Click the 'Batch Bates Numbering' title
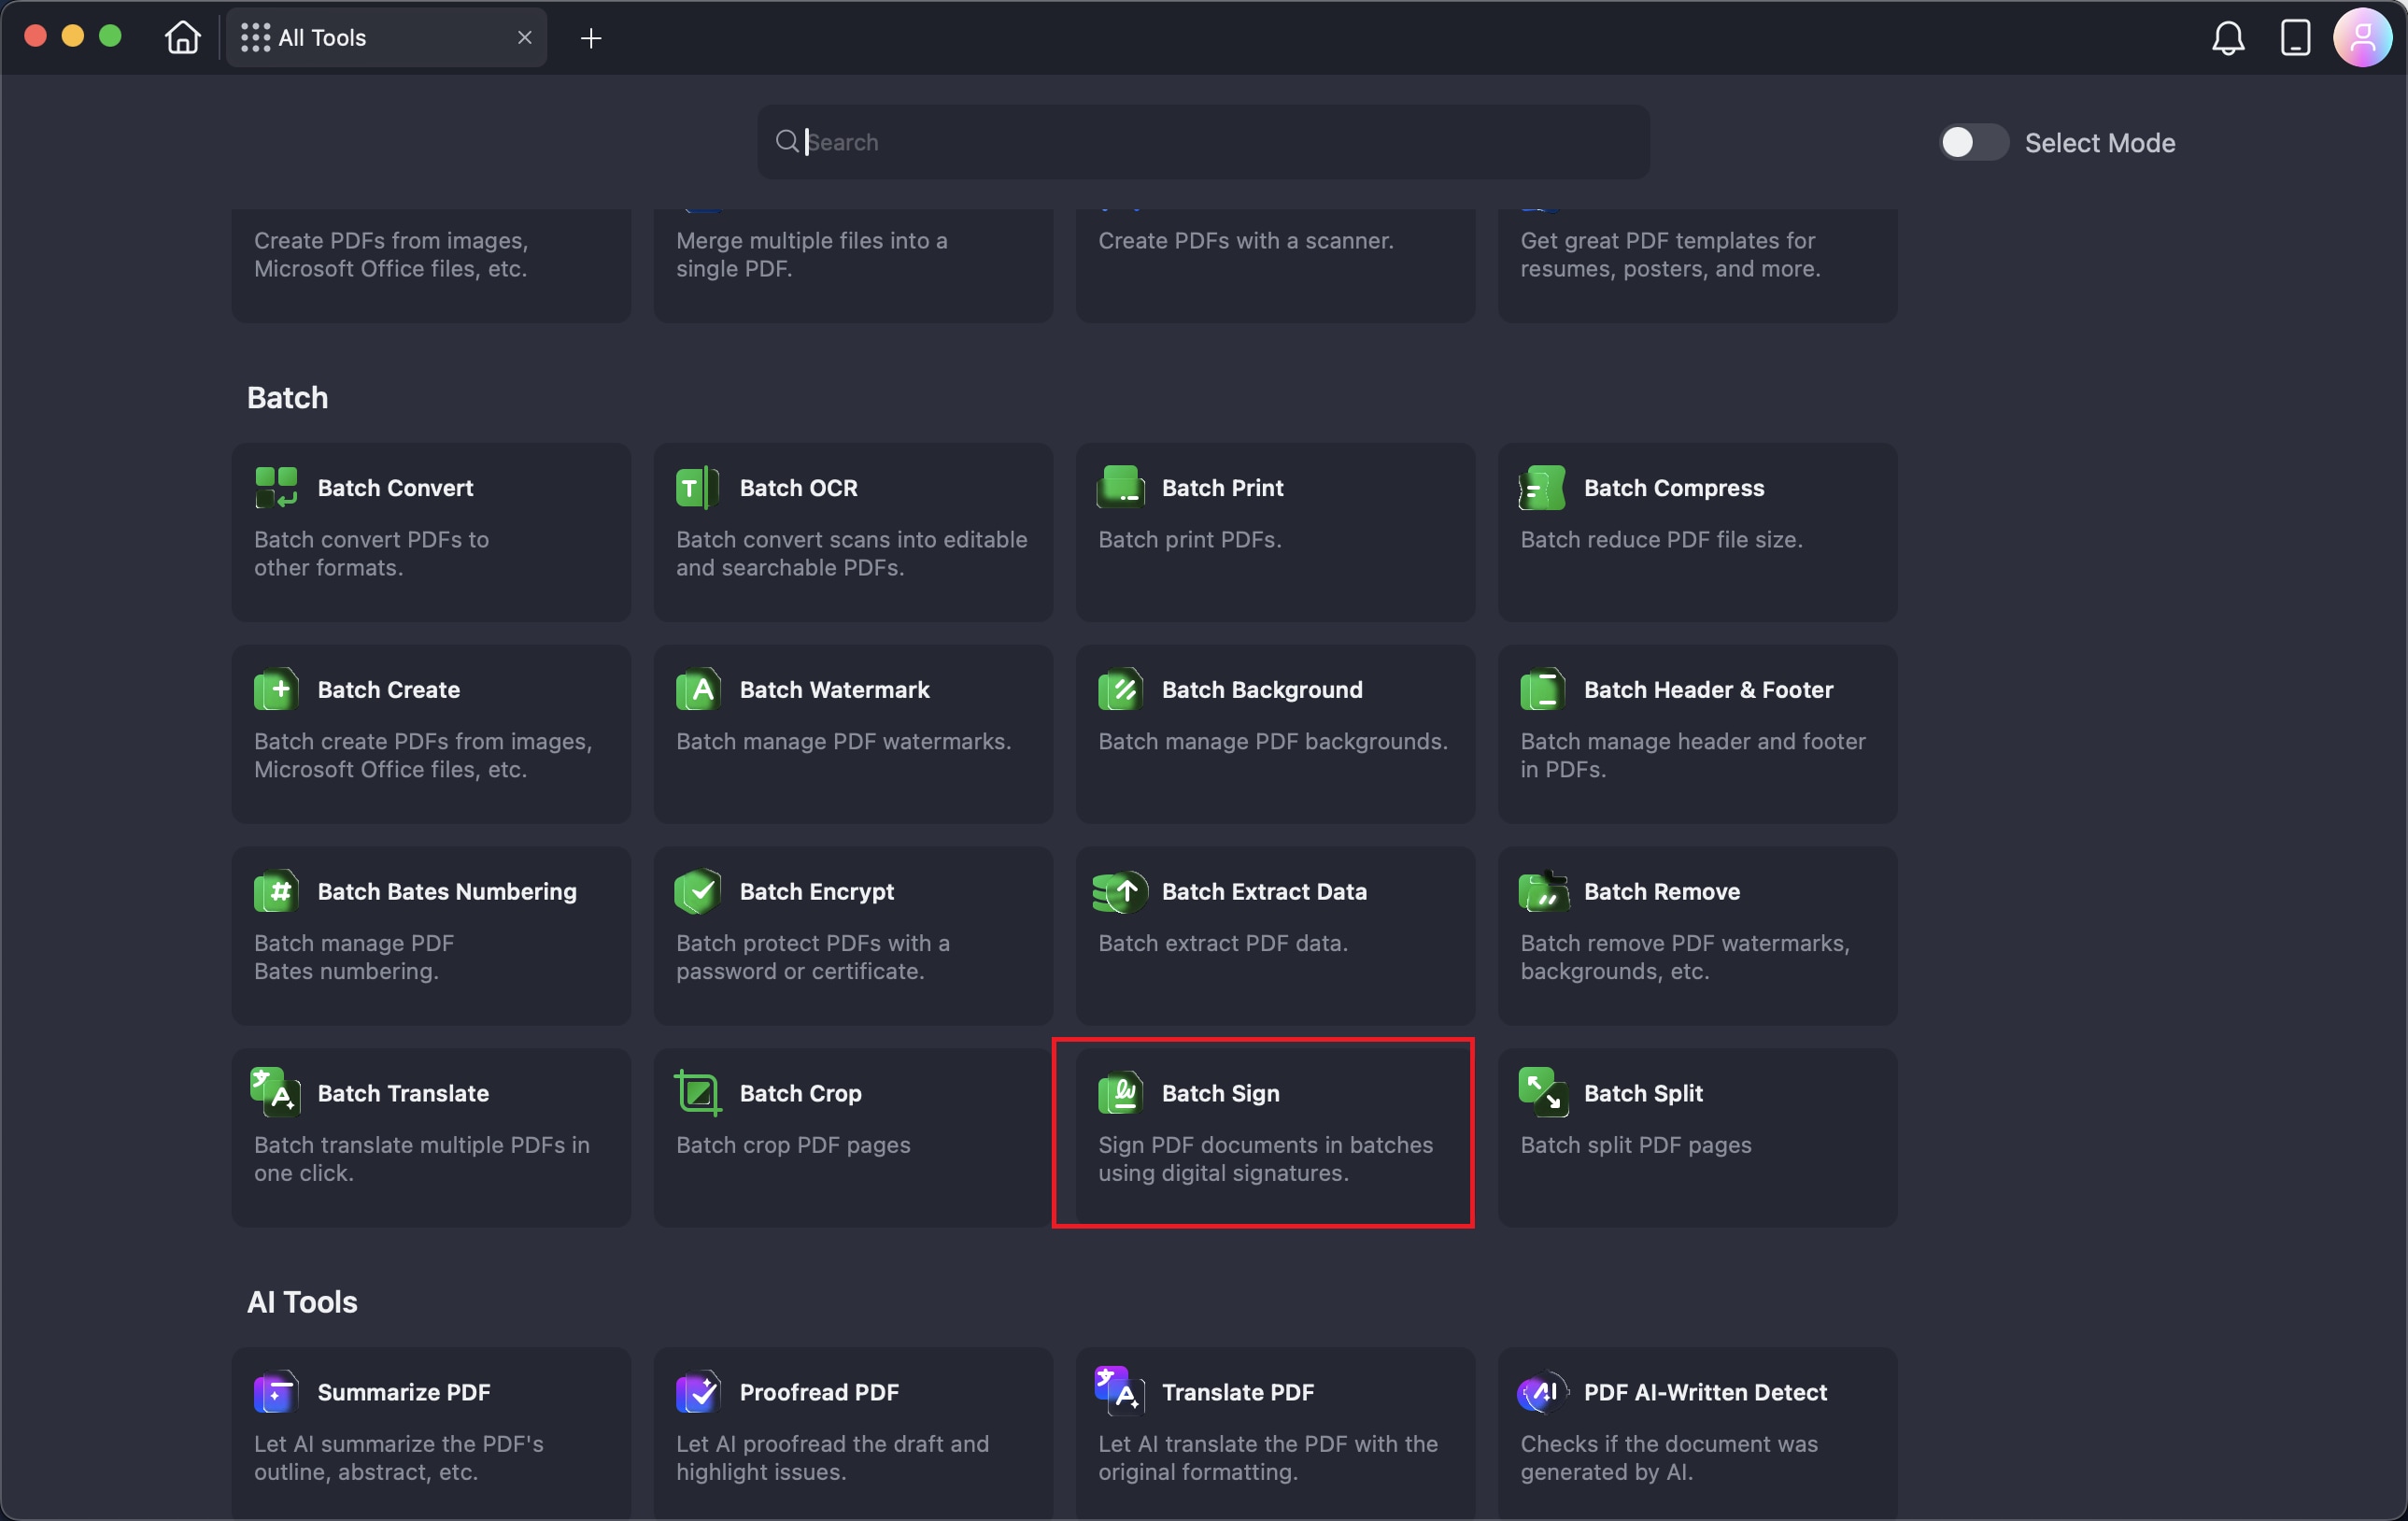Screen dimensions: 2408x1521 coord(447,892)
